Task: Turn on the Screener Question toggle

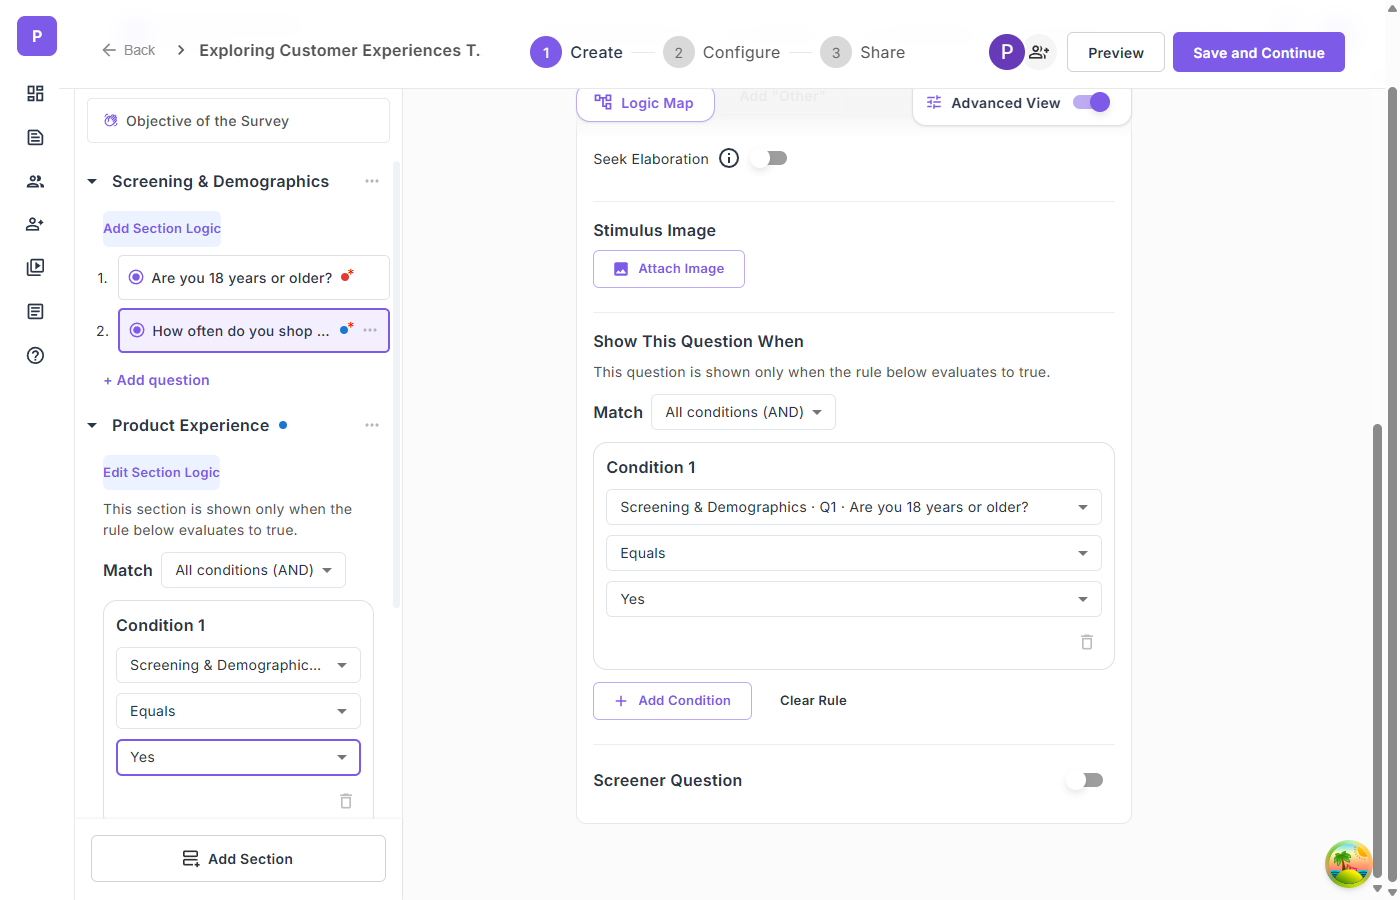Action: point(1085,781)
